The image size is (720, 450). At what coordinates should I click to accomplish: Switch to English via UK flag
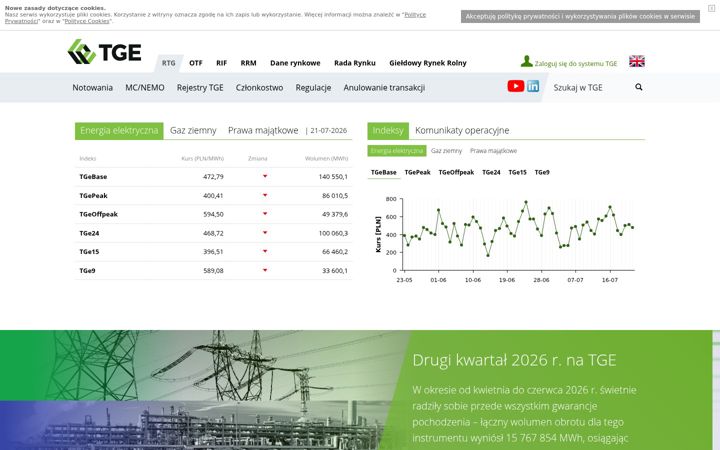coord(637,61)
